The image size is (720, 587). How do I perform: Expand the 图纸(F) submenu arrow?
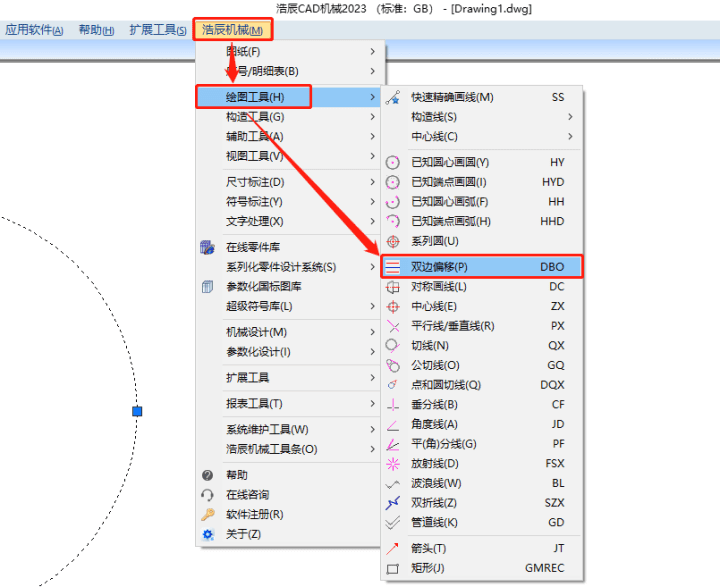coord(372,51)
